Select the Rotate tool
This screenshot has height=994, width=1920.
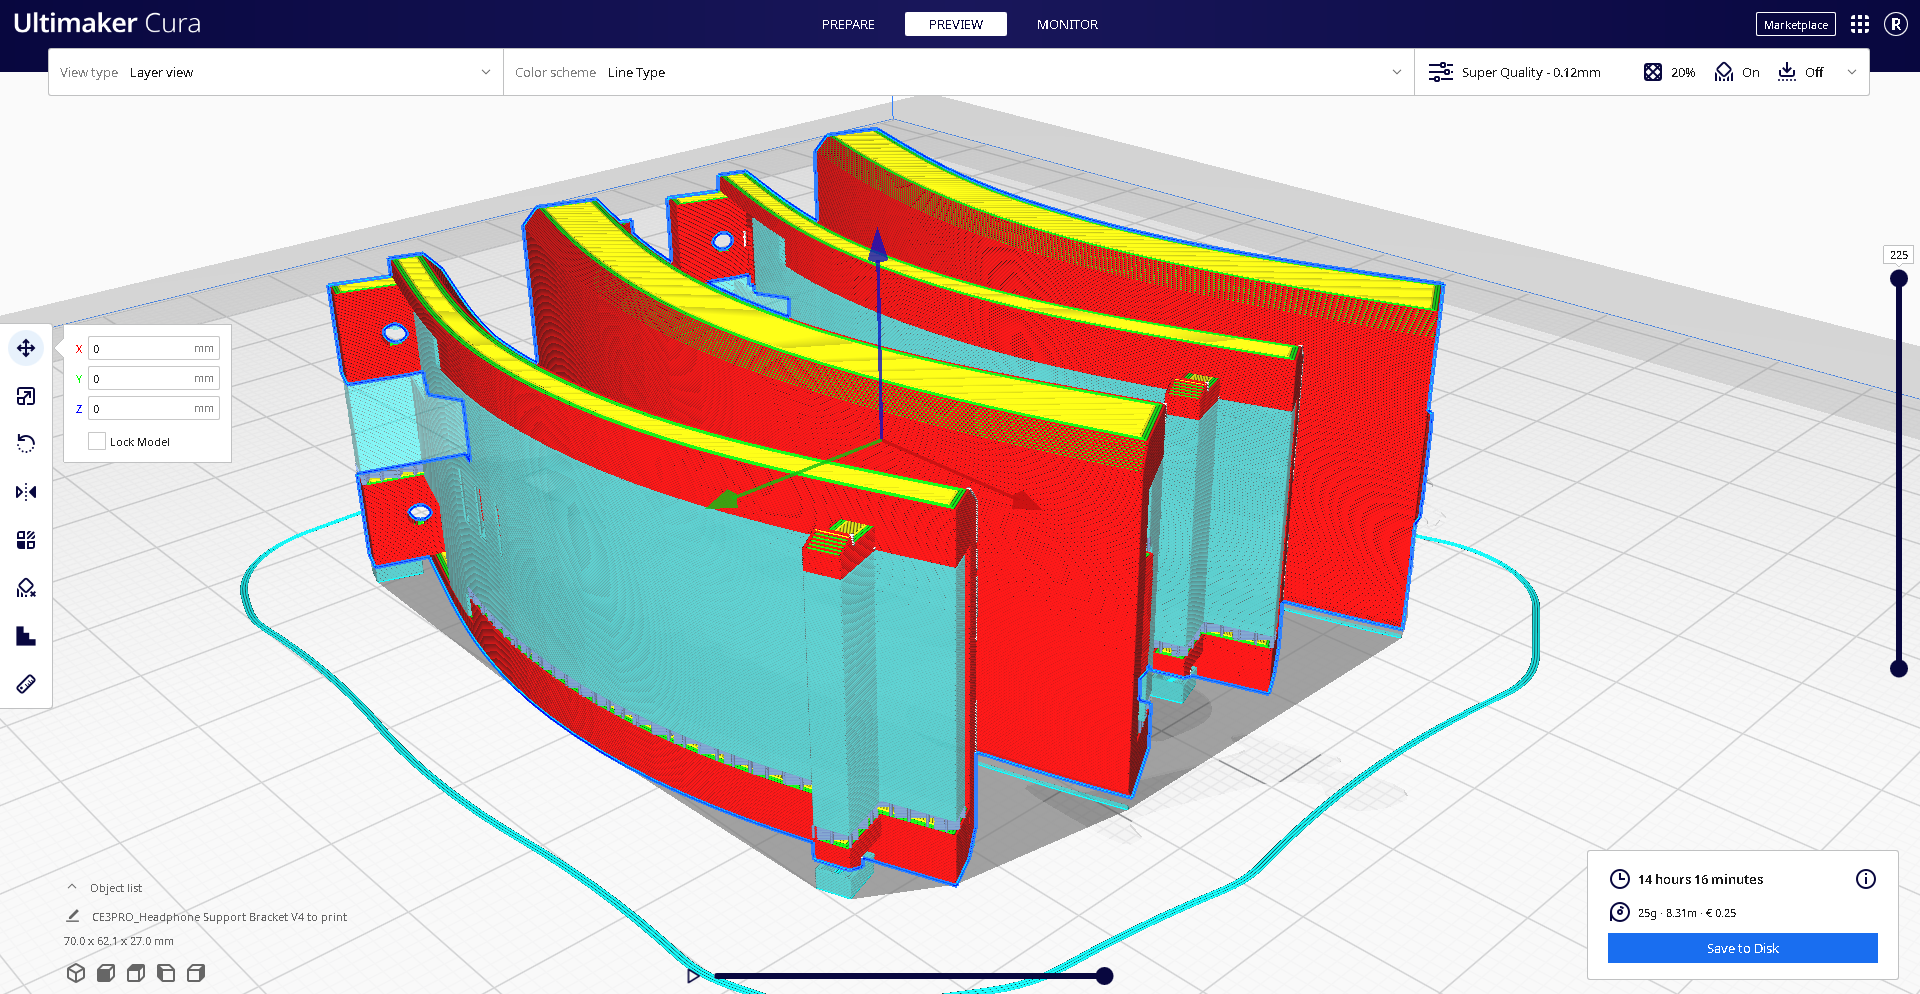click(26, 444)
